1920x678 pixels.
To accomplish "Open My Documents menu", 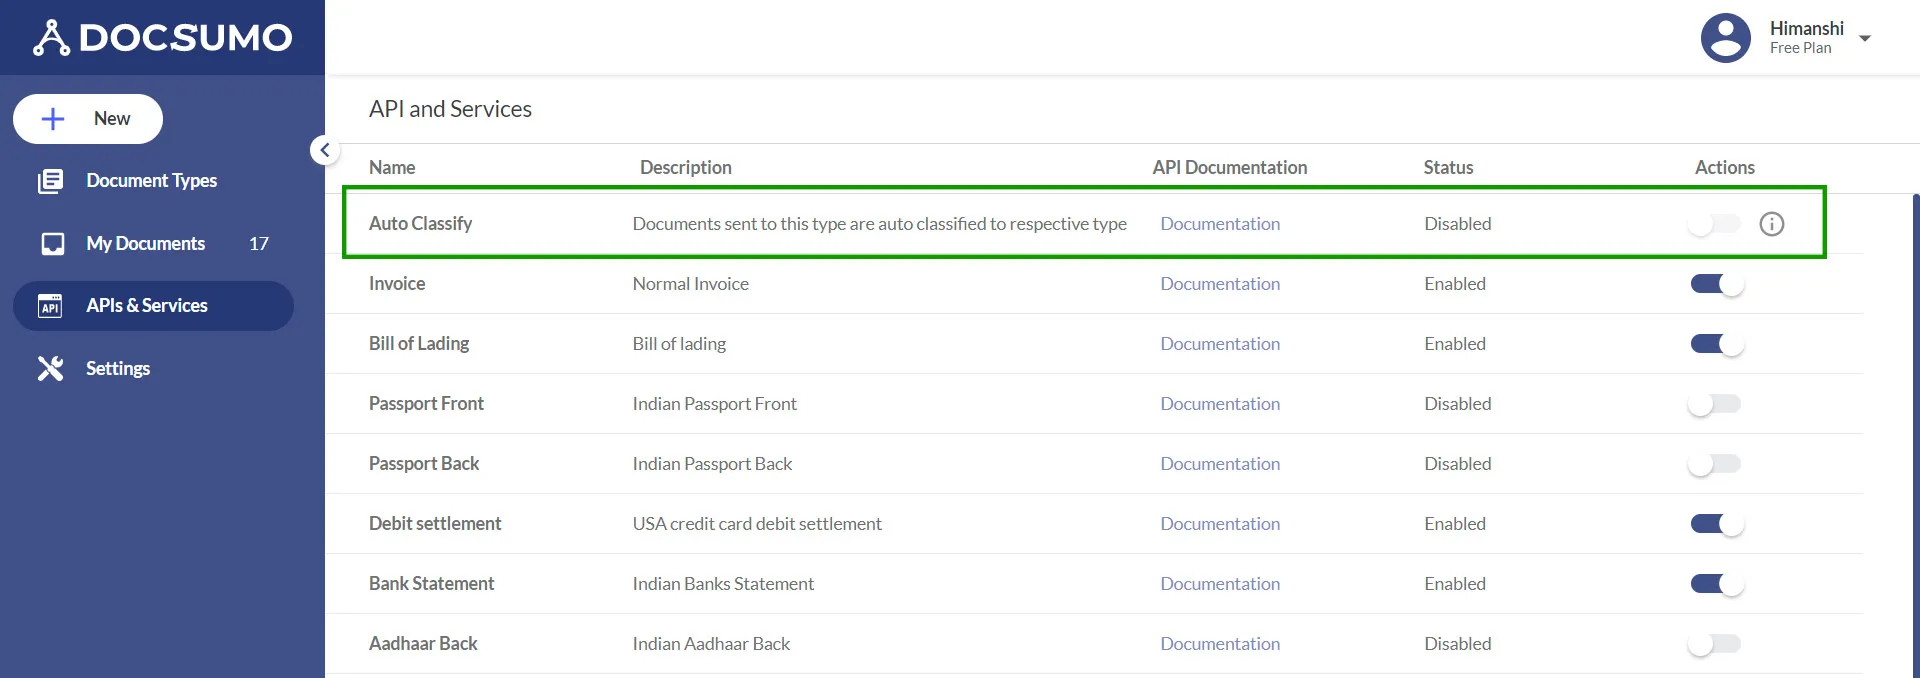I will coord(153,244).
